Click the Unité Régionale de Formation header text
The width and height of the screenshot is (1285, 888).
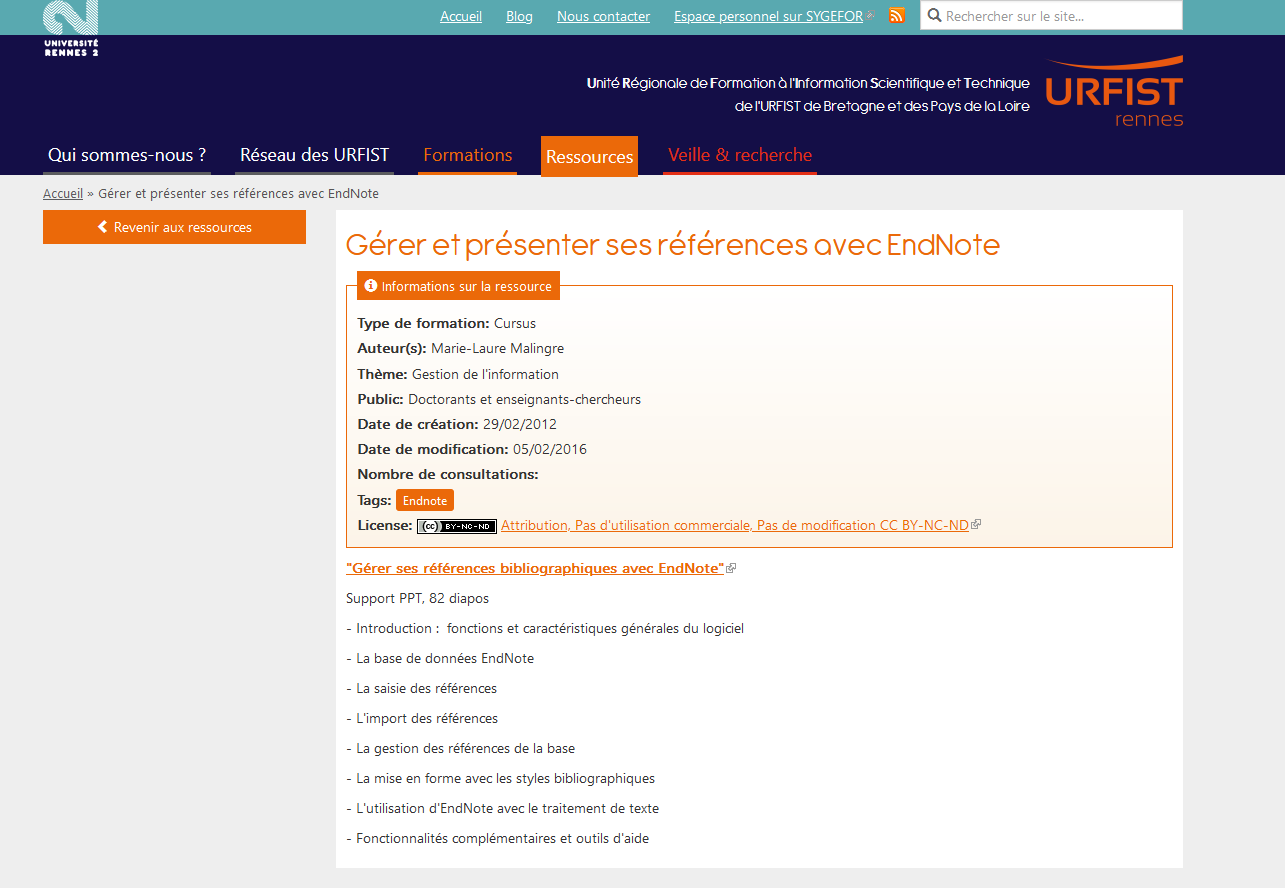click(x=808, y=95)
